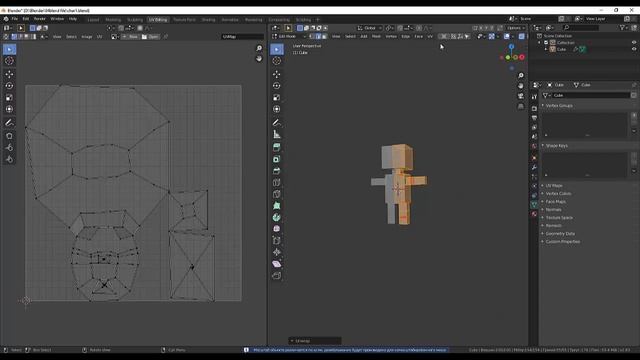Click the UVMap field in UV editor header

242,37
